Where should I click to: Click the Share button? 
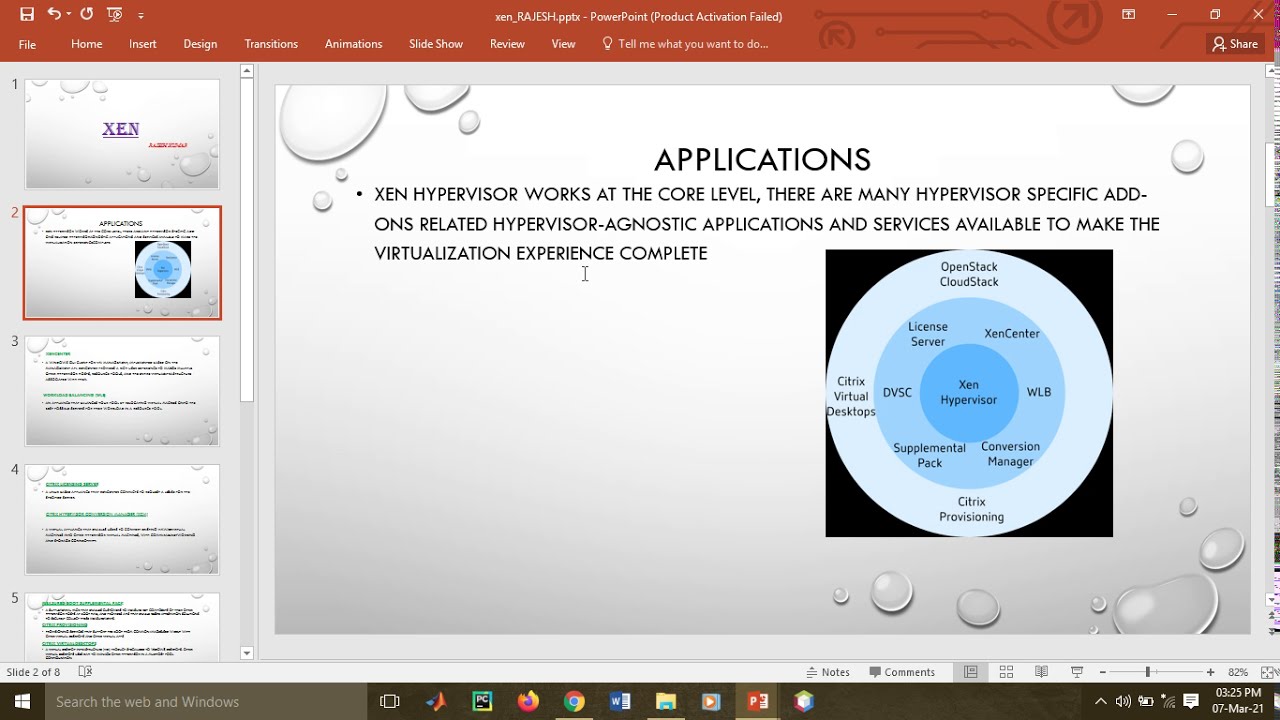[1235, 44]
